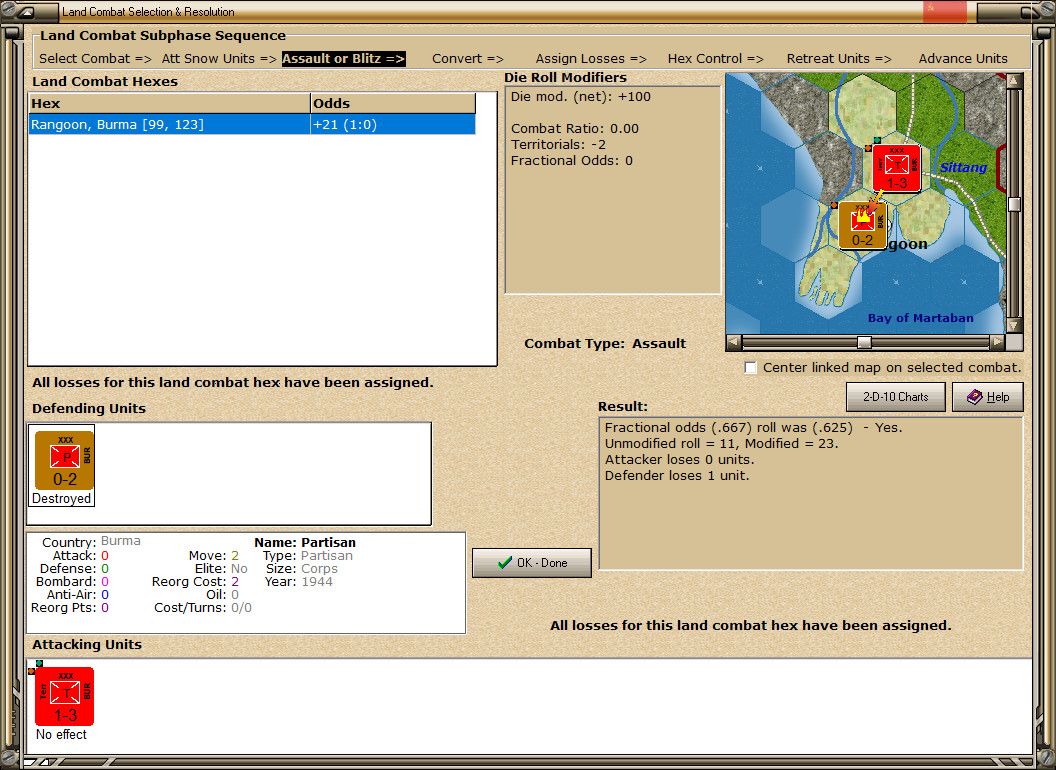Image resolution: width=1056 pixels, height=770 pixels.
Task: Click the Odds column header
Action: click(392, 103)
